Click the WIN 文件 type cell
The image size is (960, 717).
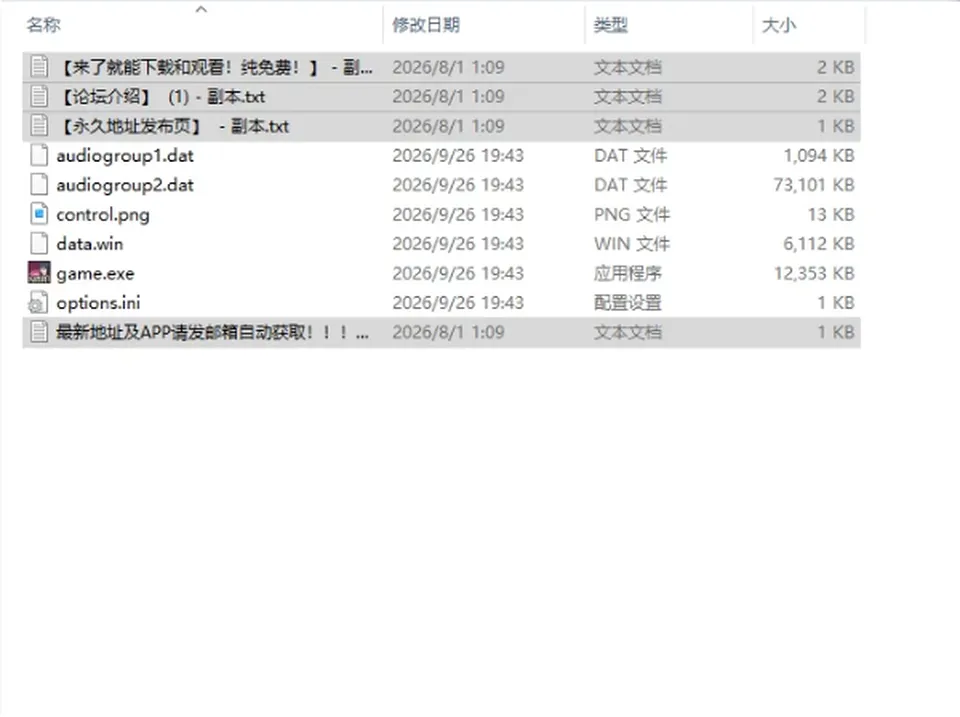(x=632, y=244)
